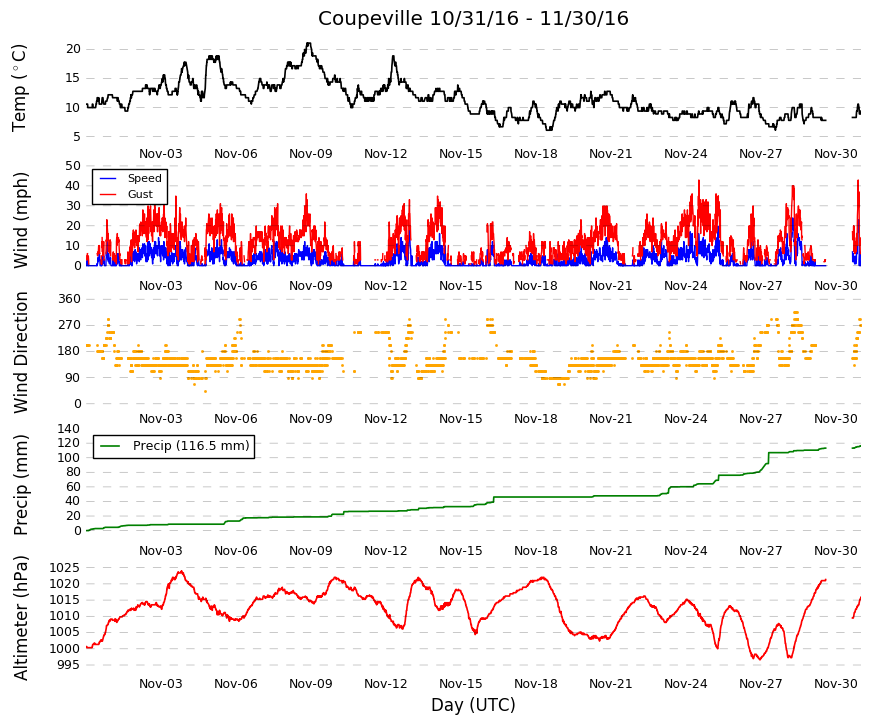871x725 pixels.
Task: Click the Altimeter (hPa) axis label
Action: click(21, 618)
